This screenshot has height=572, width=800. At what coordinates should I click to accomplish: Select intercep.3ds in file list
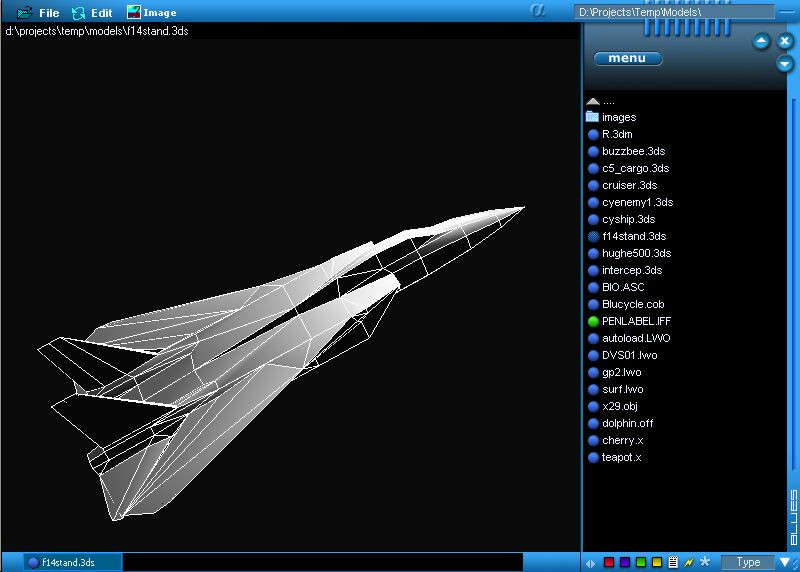pos(624,270)
